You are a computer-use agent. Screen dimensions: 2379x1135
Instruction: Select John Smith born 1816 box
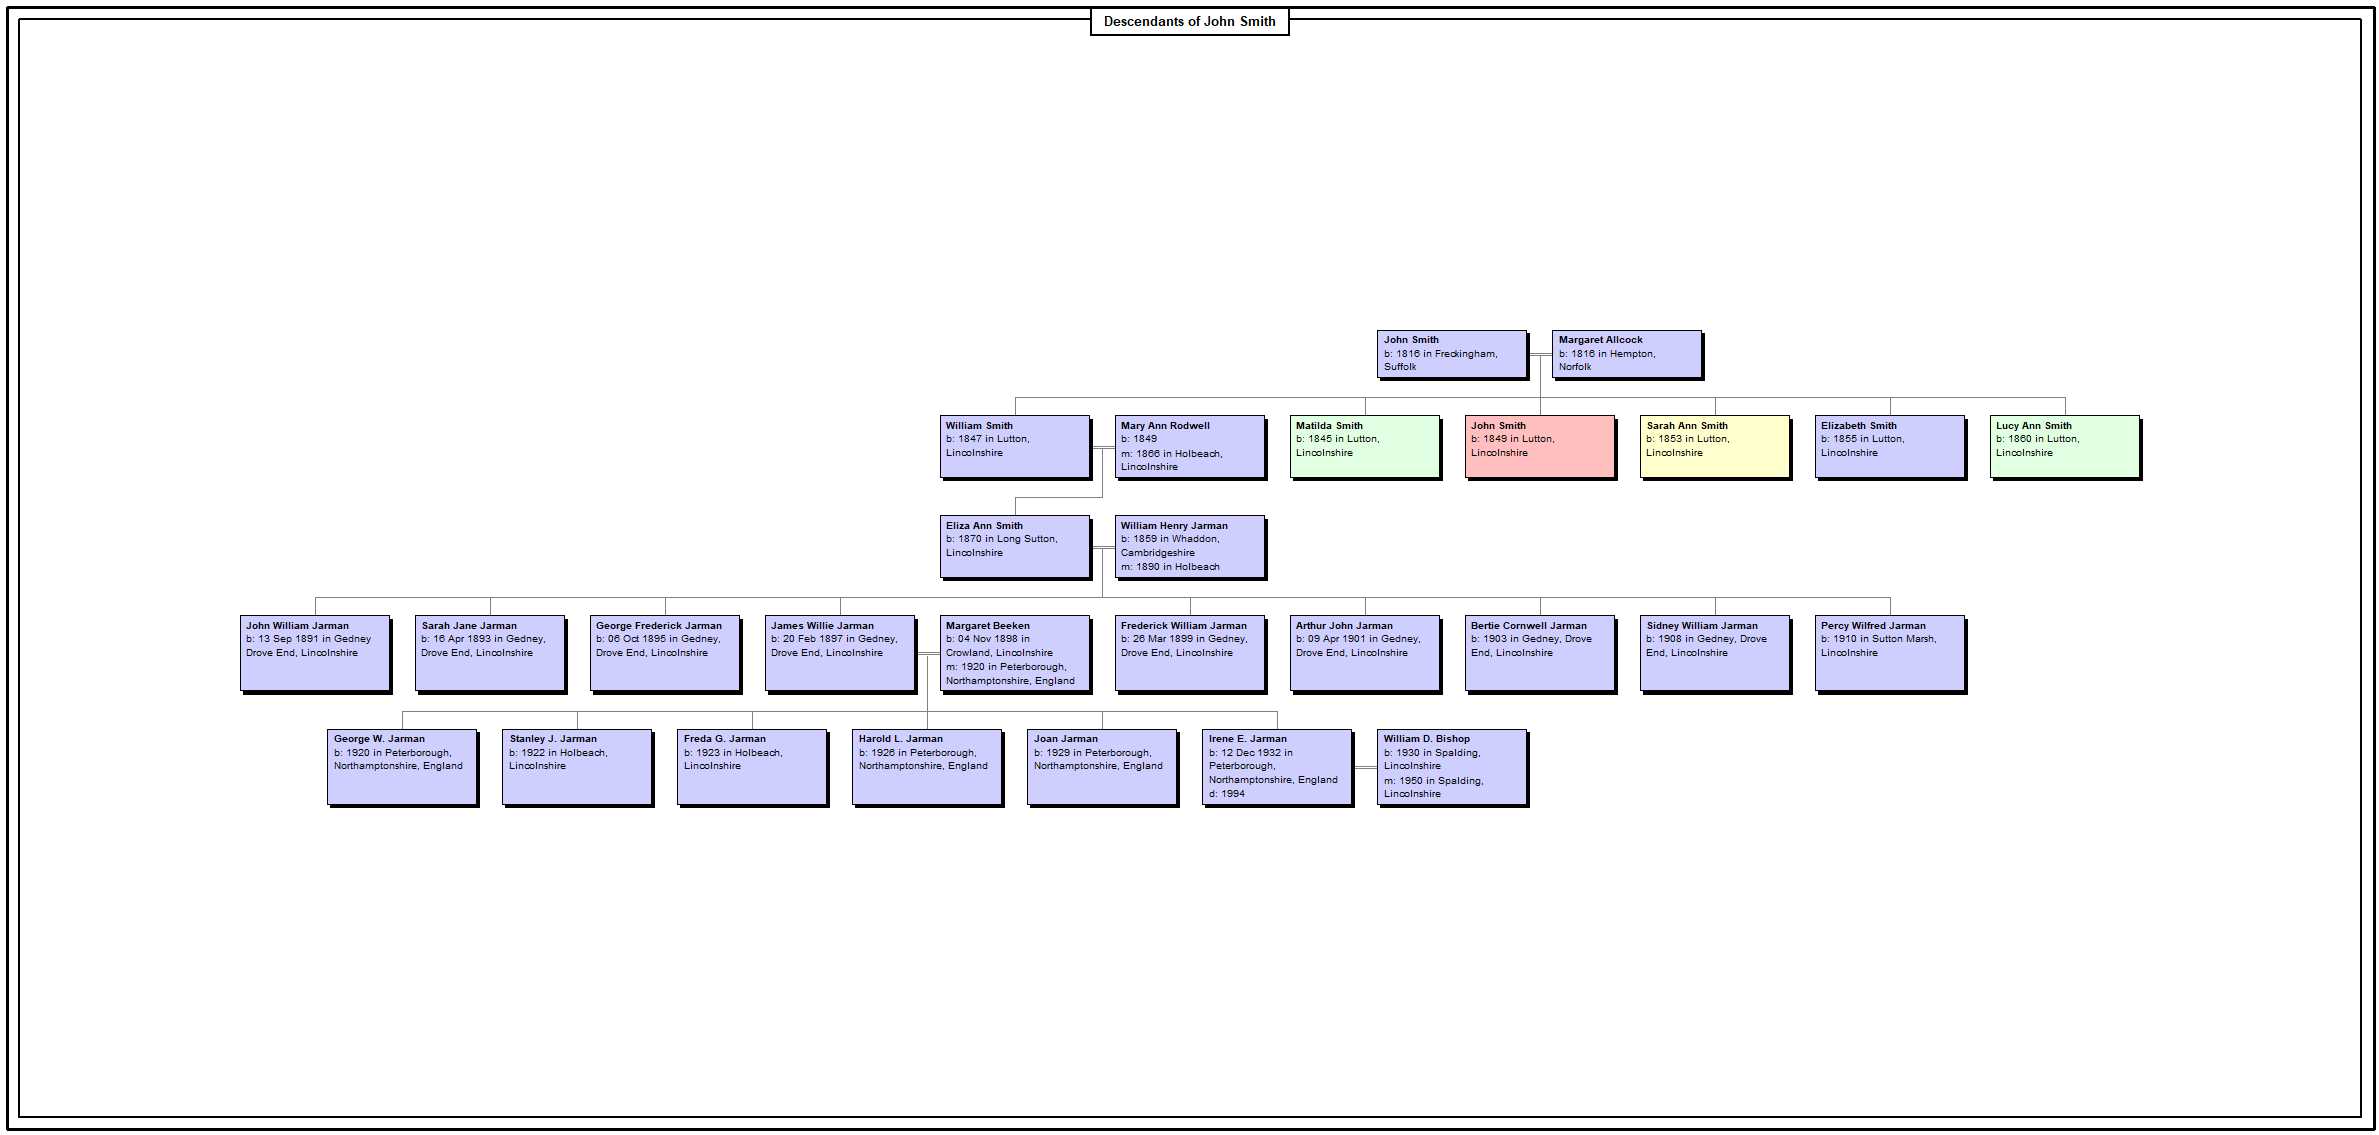pos(1452,354)
